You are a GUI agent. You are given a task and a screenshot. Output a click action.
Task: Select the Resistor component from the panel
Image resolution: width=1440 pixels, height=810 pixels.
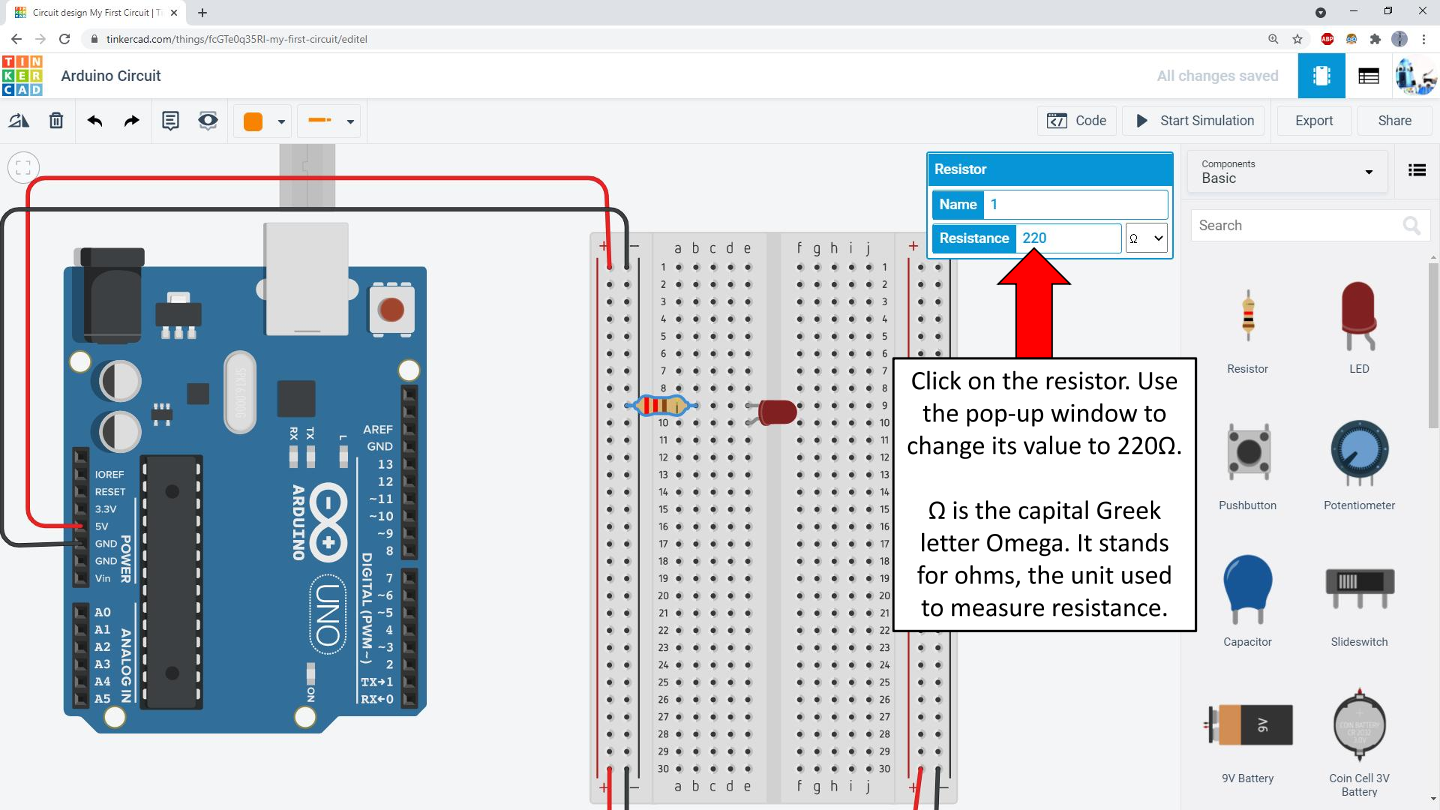(1246, 320)
